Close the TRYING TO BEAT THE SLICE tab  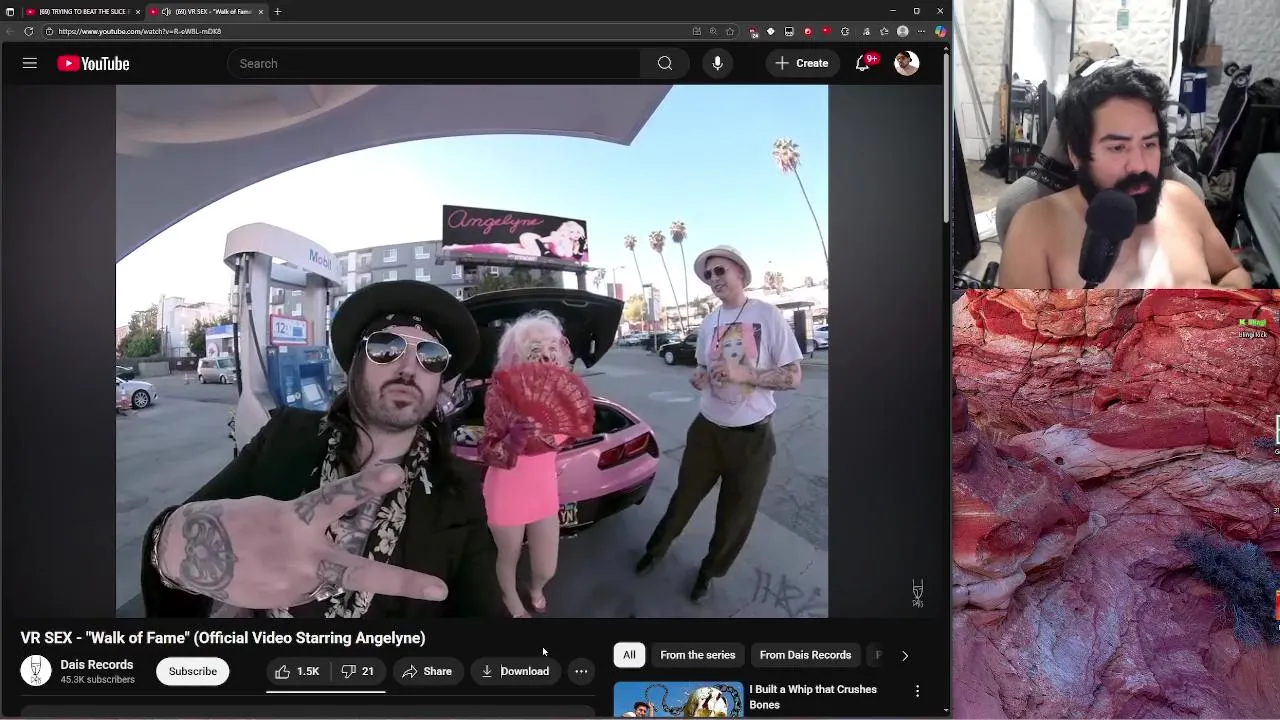click(x=138, y=11)
